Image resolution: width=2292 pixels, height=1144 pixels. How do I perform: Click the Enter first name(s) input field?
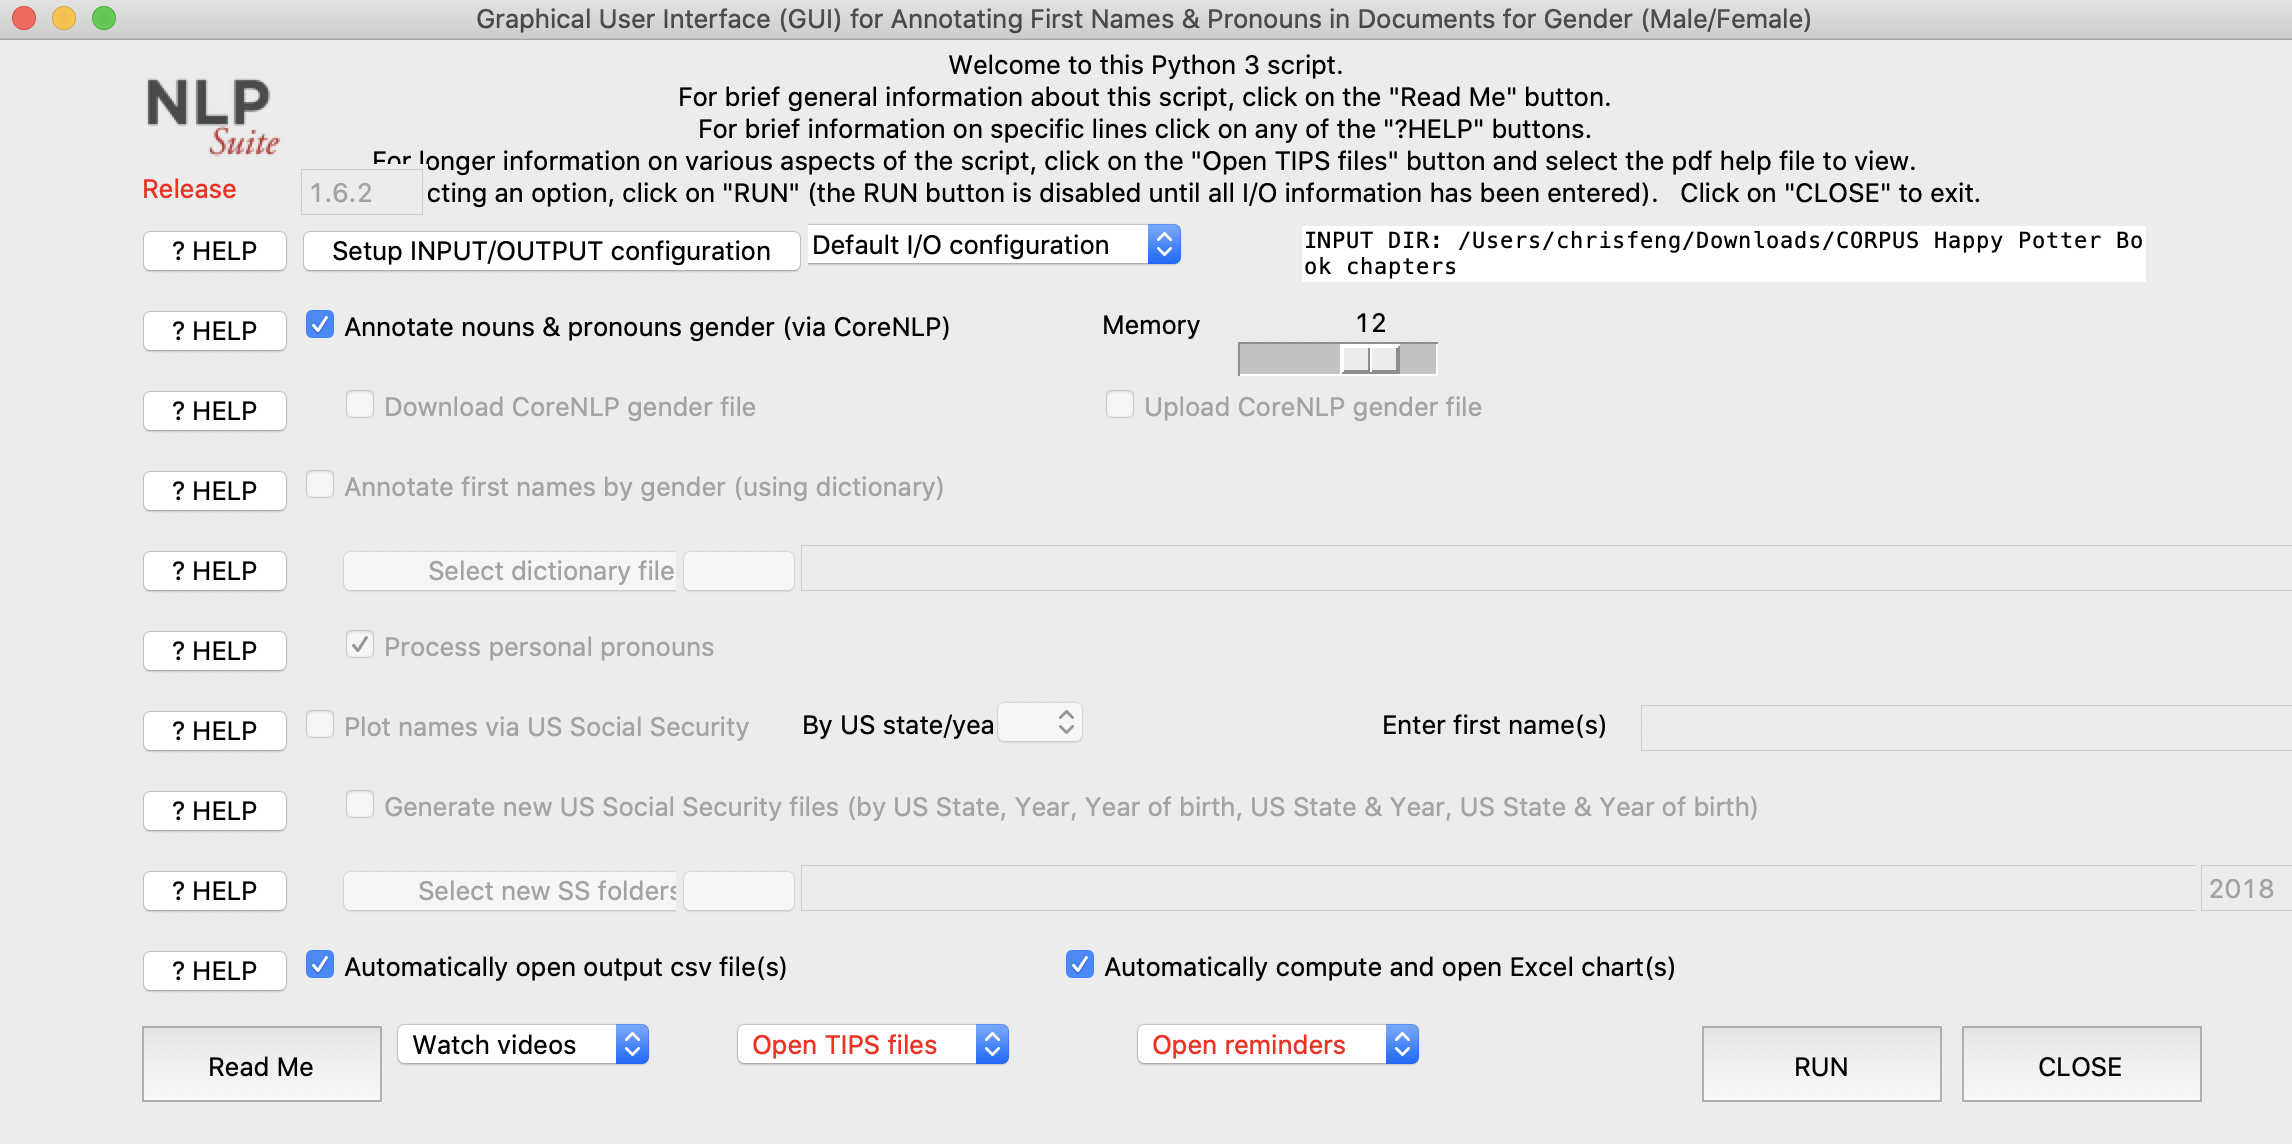click(1966, 728)
